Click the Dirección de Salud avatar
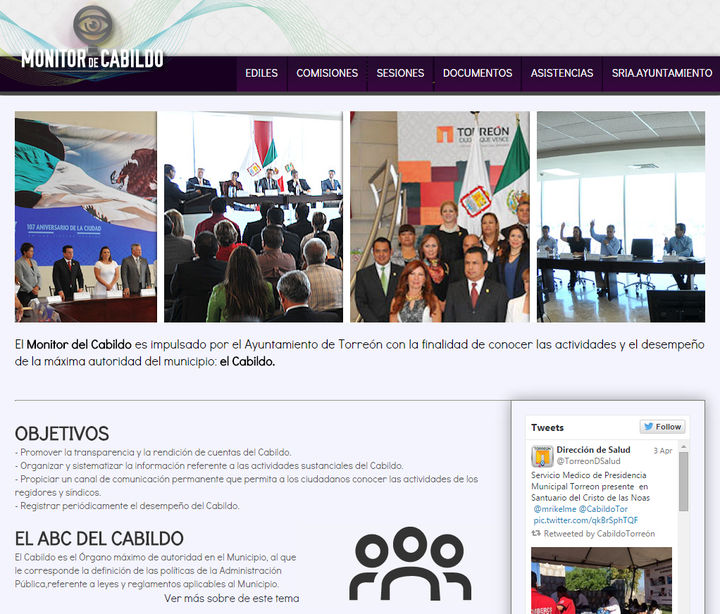Image resolution: width=720 pixels, height=614 pixels. point(542,456)
